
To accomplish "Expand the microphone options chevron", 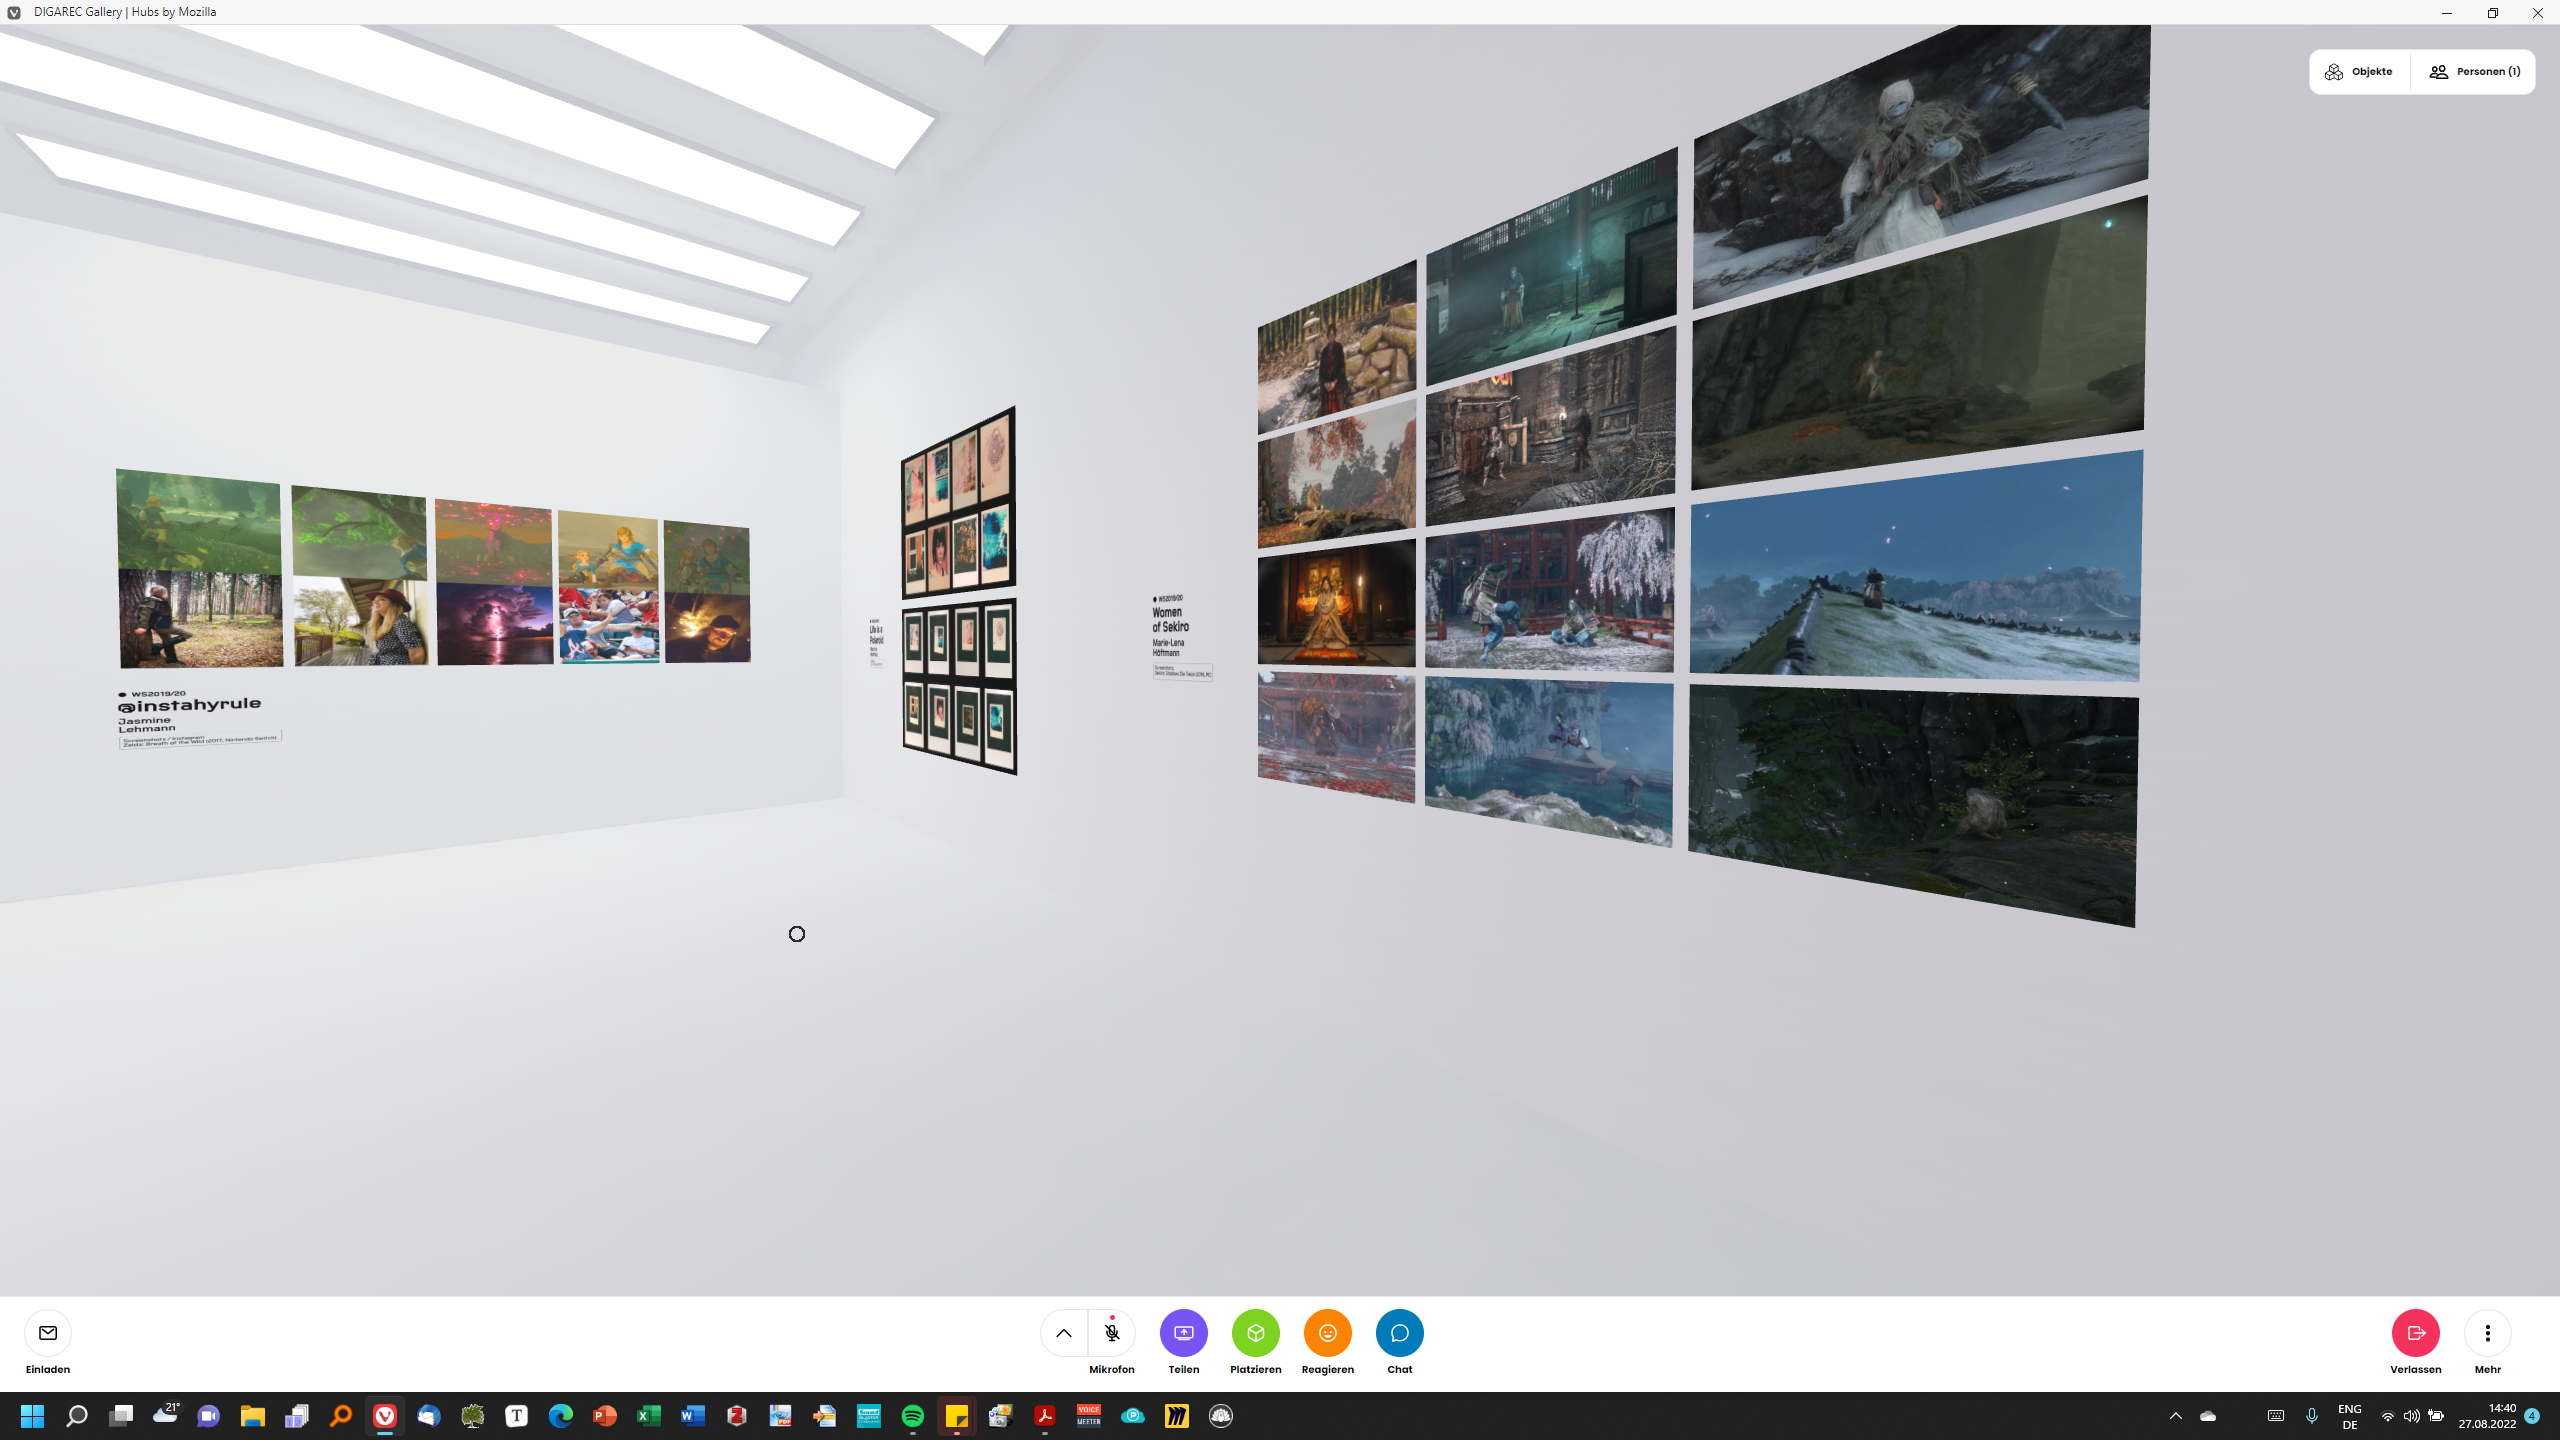I will point(1064,1333).
